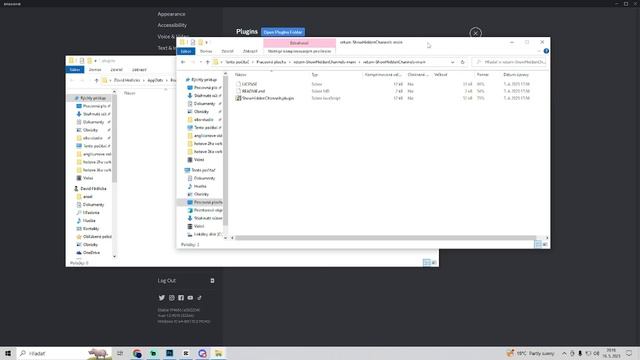Switch front window to large icons view
Viewport: 640px width, 360px height.
coord(545,244)
